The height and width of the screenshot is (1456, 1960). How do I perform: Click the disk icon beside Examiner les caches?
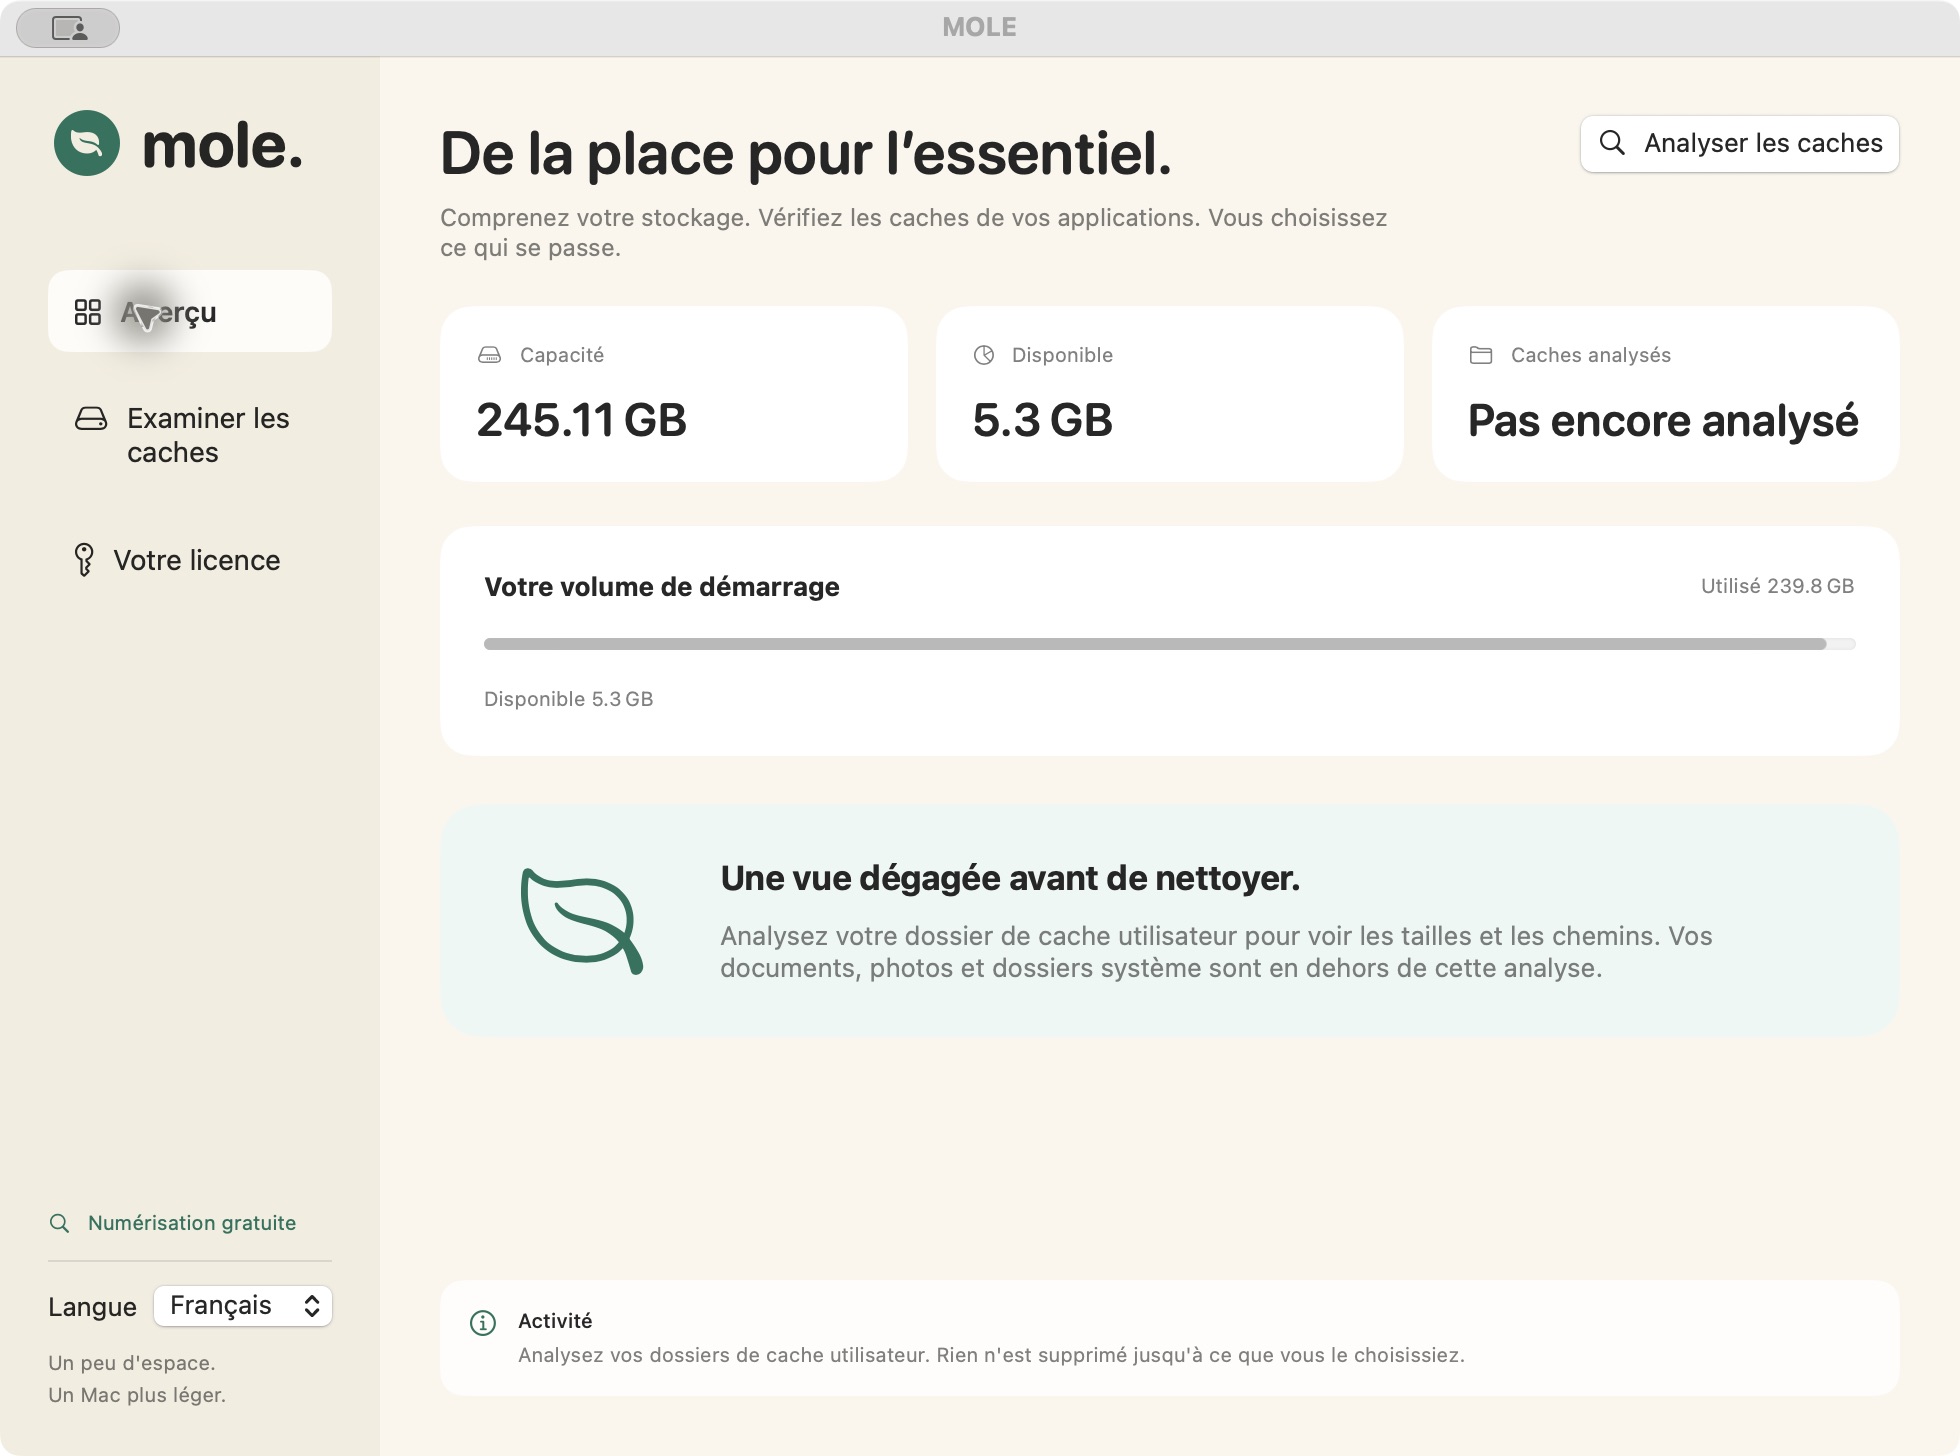point(91,419)
